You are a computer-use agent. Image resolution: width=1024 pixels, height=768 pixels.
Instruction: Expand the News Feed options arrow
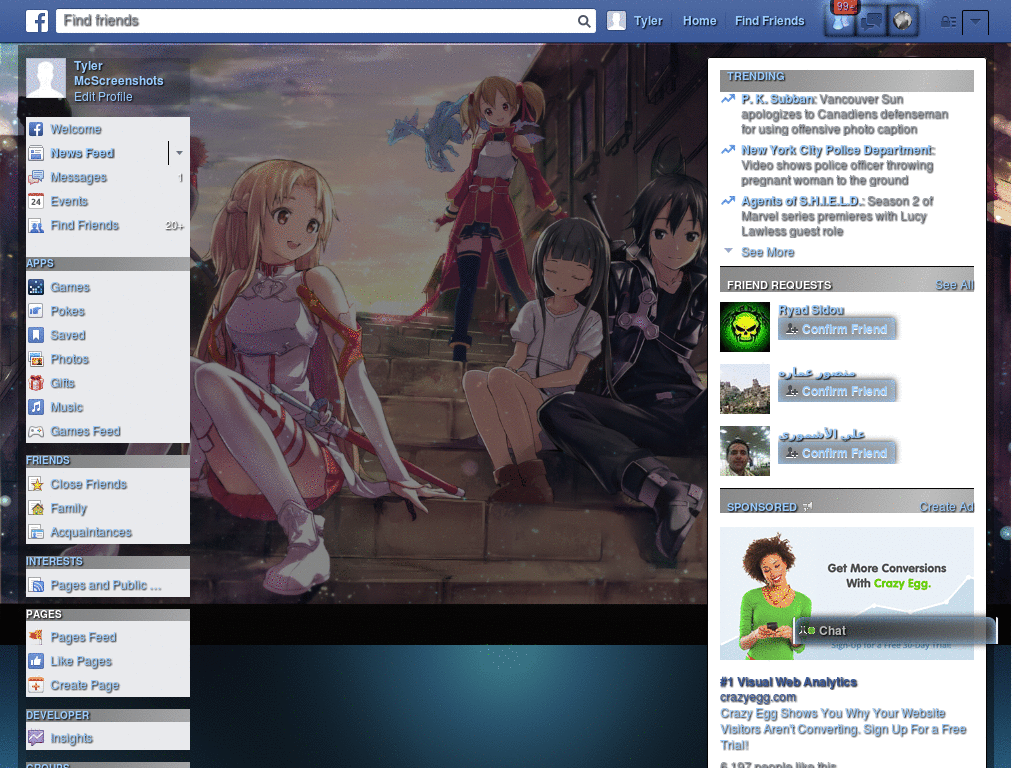(x=179, y=153)
